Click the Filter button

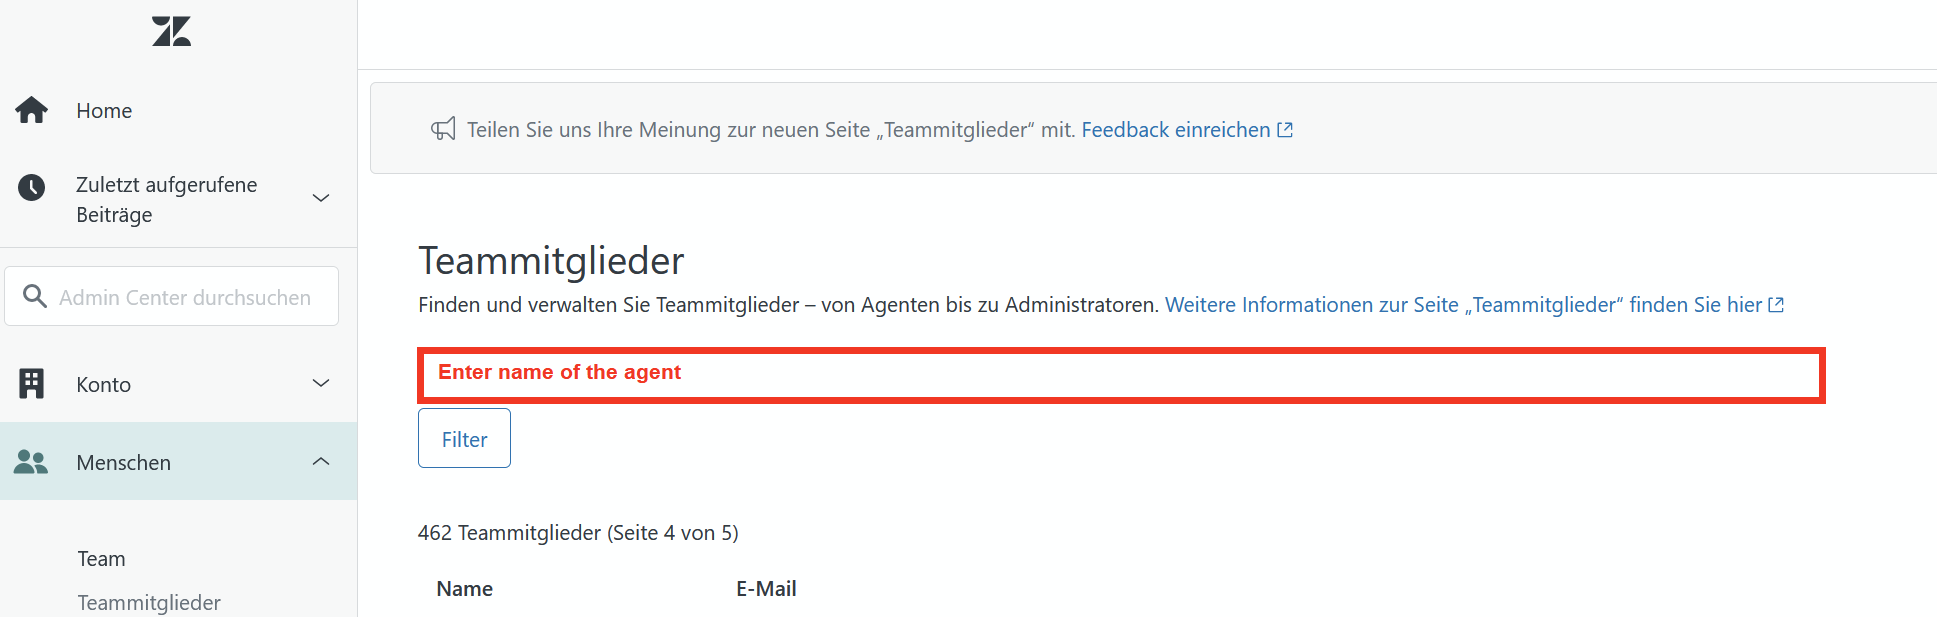click(464, 438)
